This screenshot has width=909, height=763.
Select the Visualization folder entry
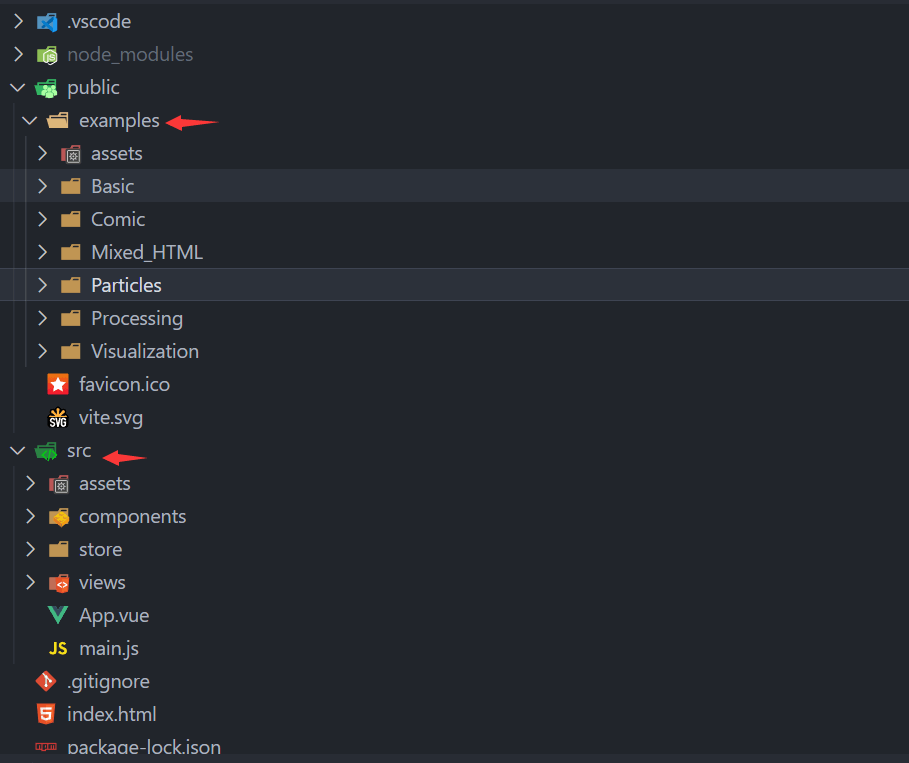454,351
